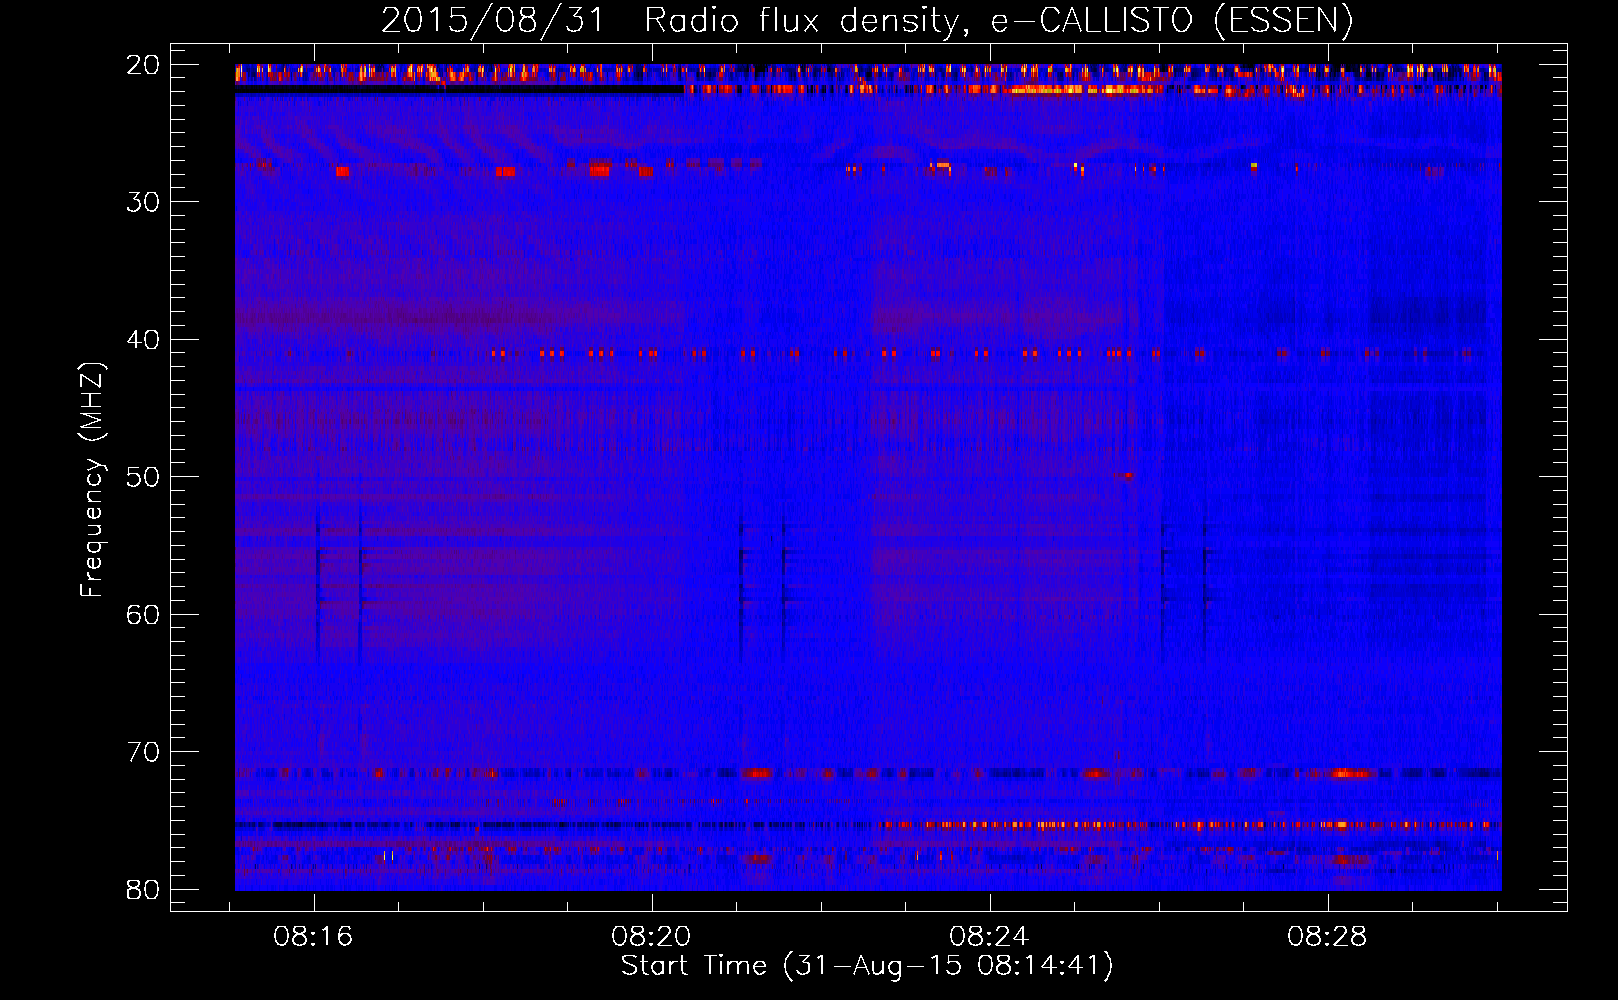Viewport: 1618px width, 1000px height.
Task: Click the 'Start Time (31-Aug-15 08:14:41)' label
Action: 867,966
